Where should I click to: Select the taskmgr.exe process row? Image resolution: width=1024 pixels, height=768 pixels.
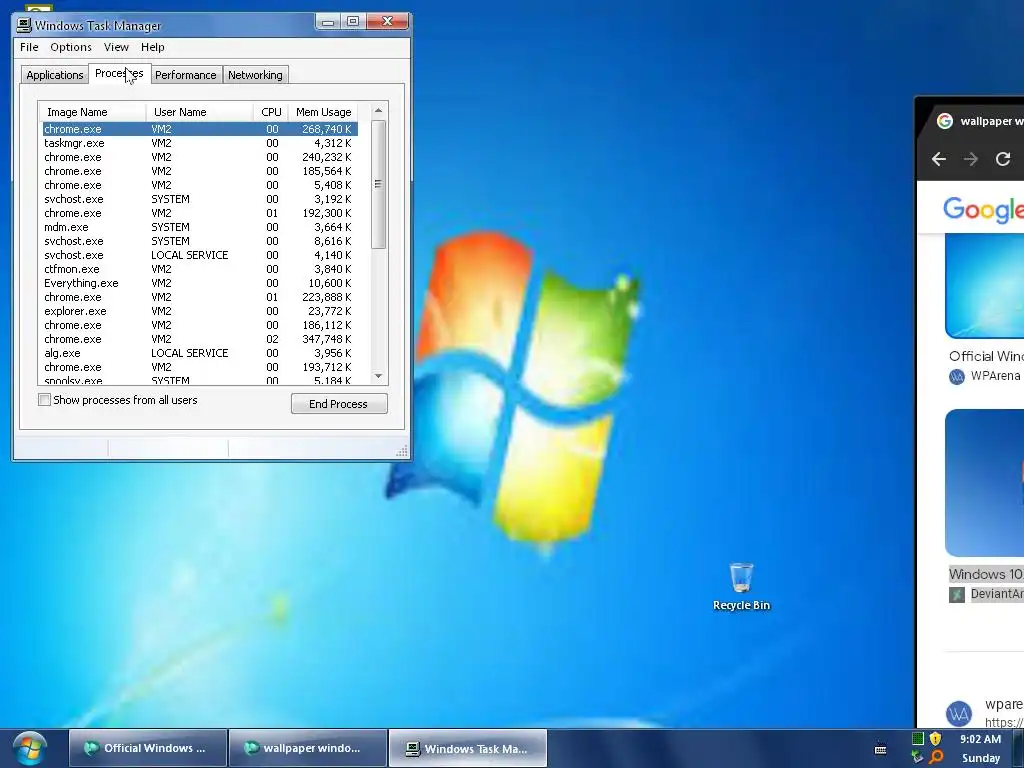200,143
